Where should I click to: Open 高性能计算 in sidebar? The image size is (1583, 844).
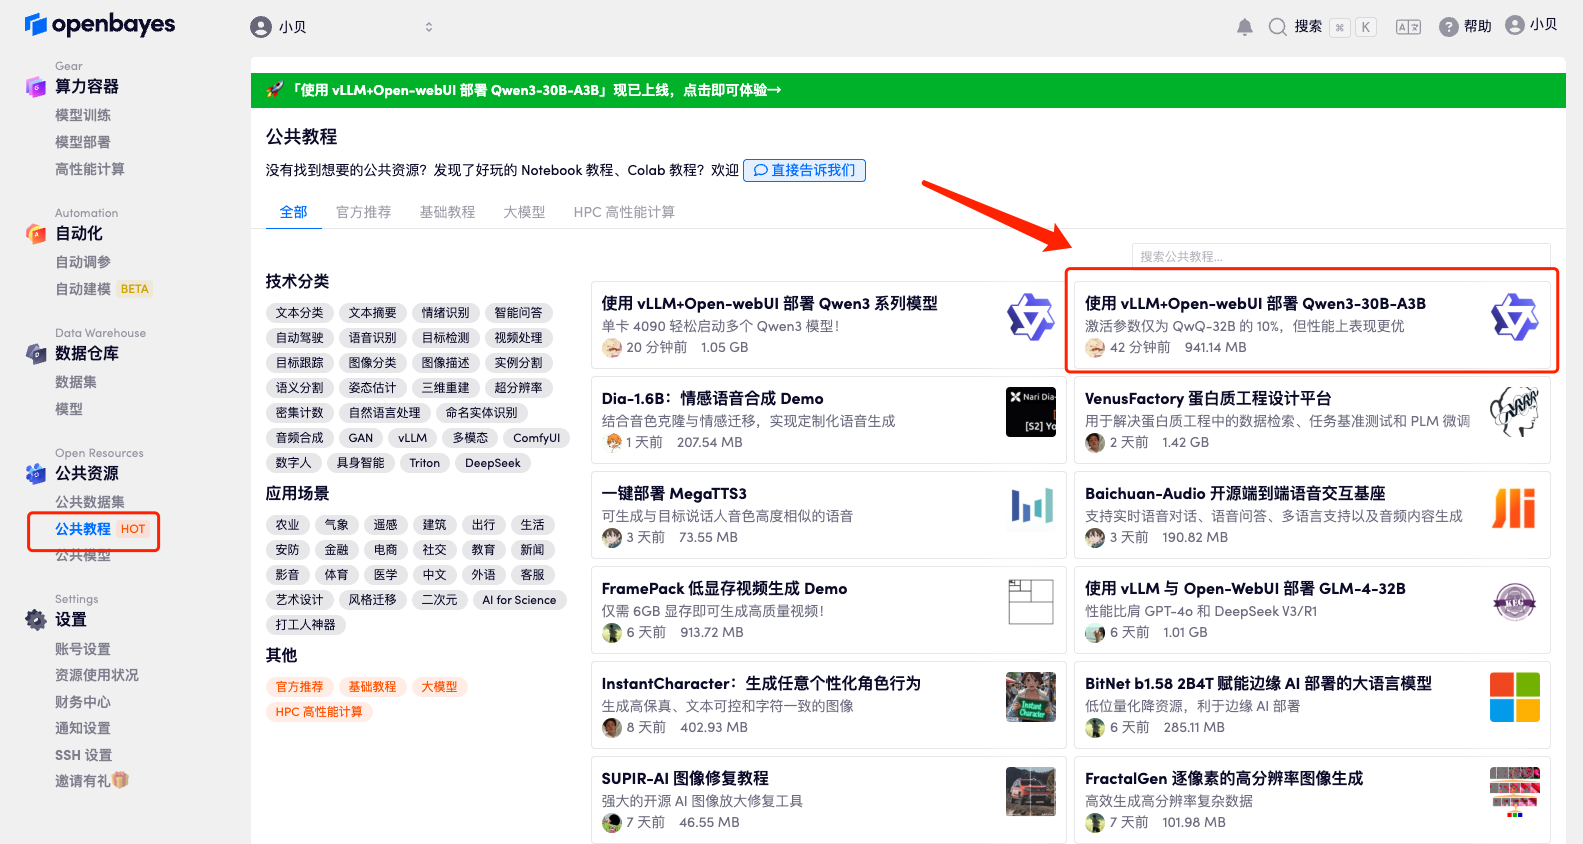pyautogui.click(x=90, y=169)
